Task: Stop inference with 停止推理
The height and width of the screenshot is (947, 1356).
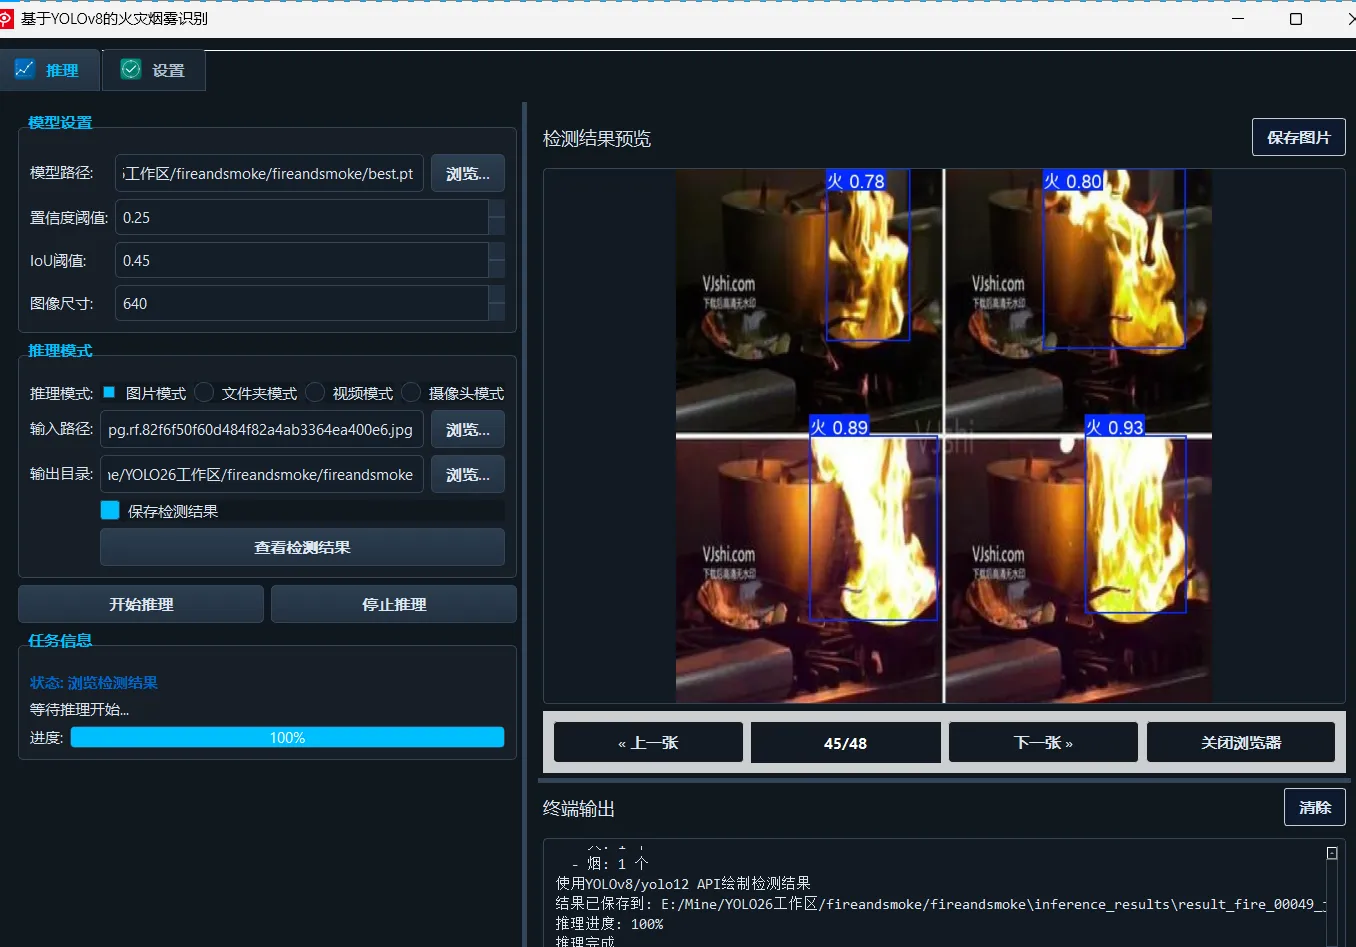Action: (394, 604)
